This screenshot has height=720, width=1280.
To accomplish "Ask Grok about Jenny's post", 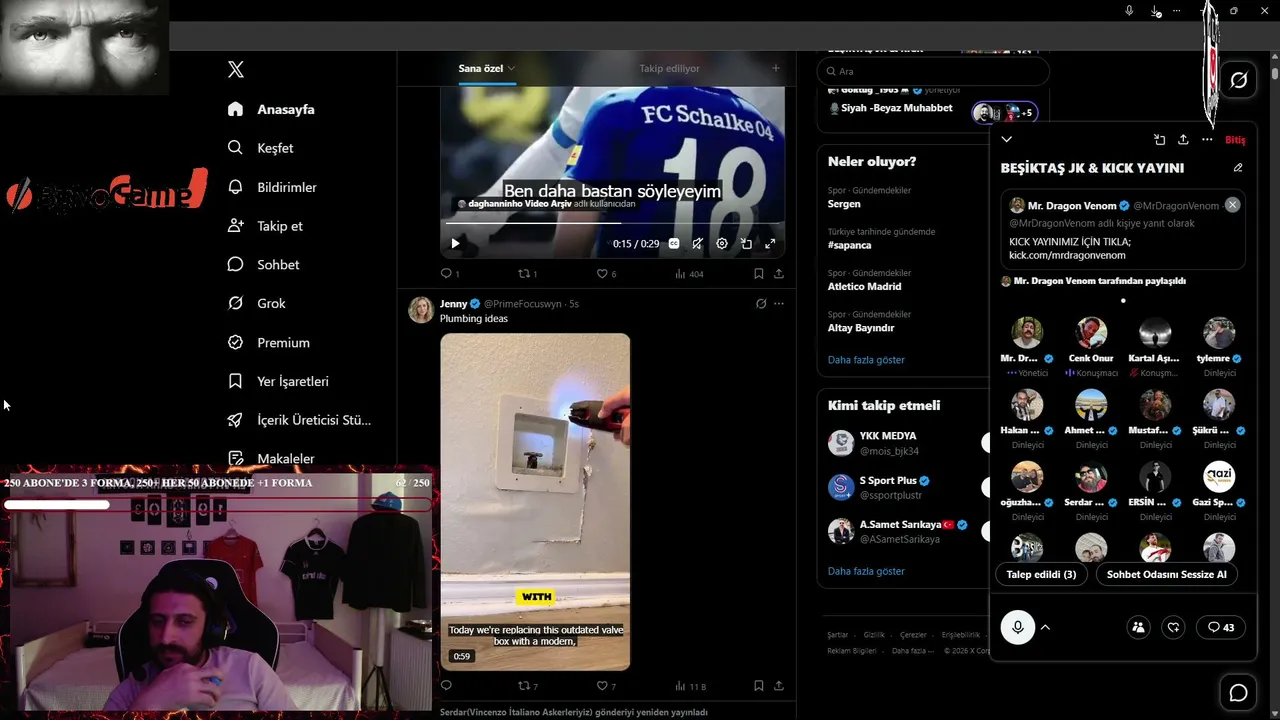I will coord(761,304).
